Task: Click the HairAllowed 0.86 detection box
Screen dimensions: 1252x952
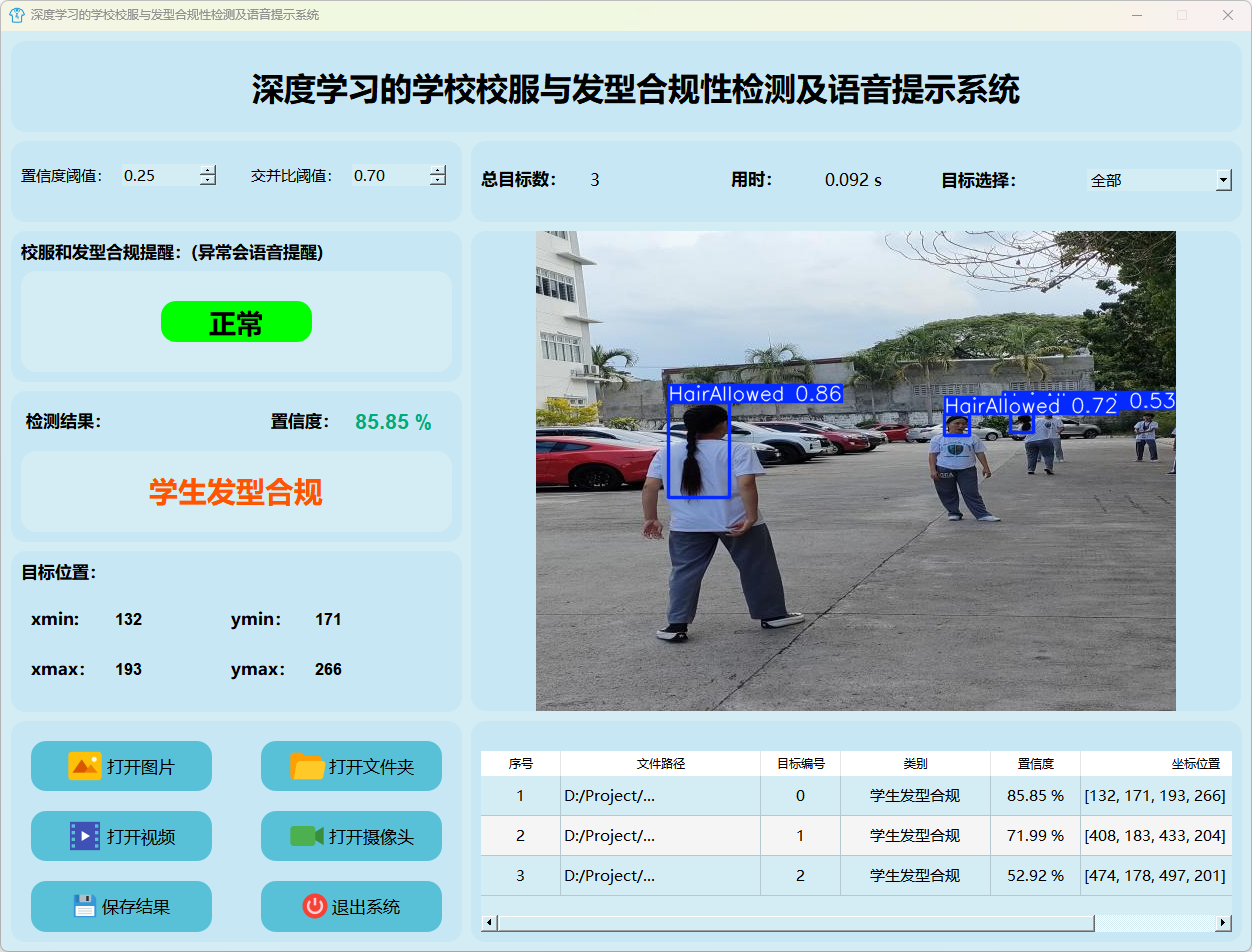Action: pos(698,450)
